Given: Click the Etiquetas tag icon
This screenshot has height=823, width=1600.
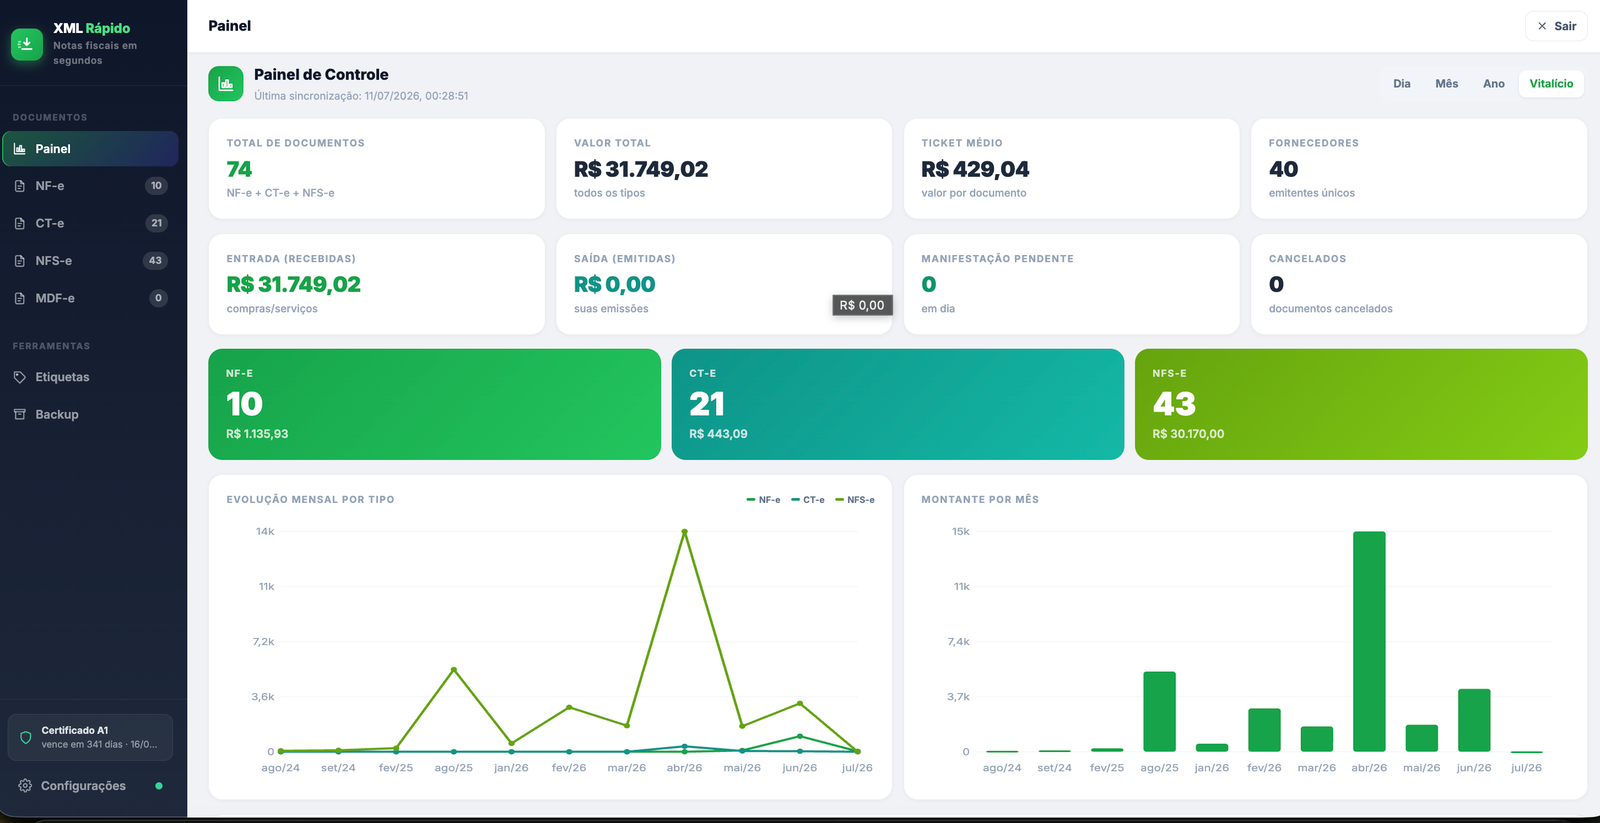Looking at the screenshot, I should click(x=20, y=377).
